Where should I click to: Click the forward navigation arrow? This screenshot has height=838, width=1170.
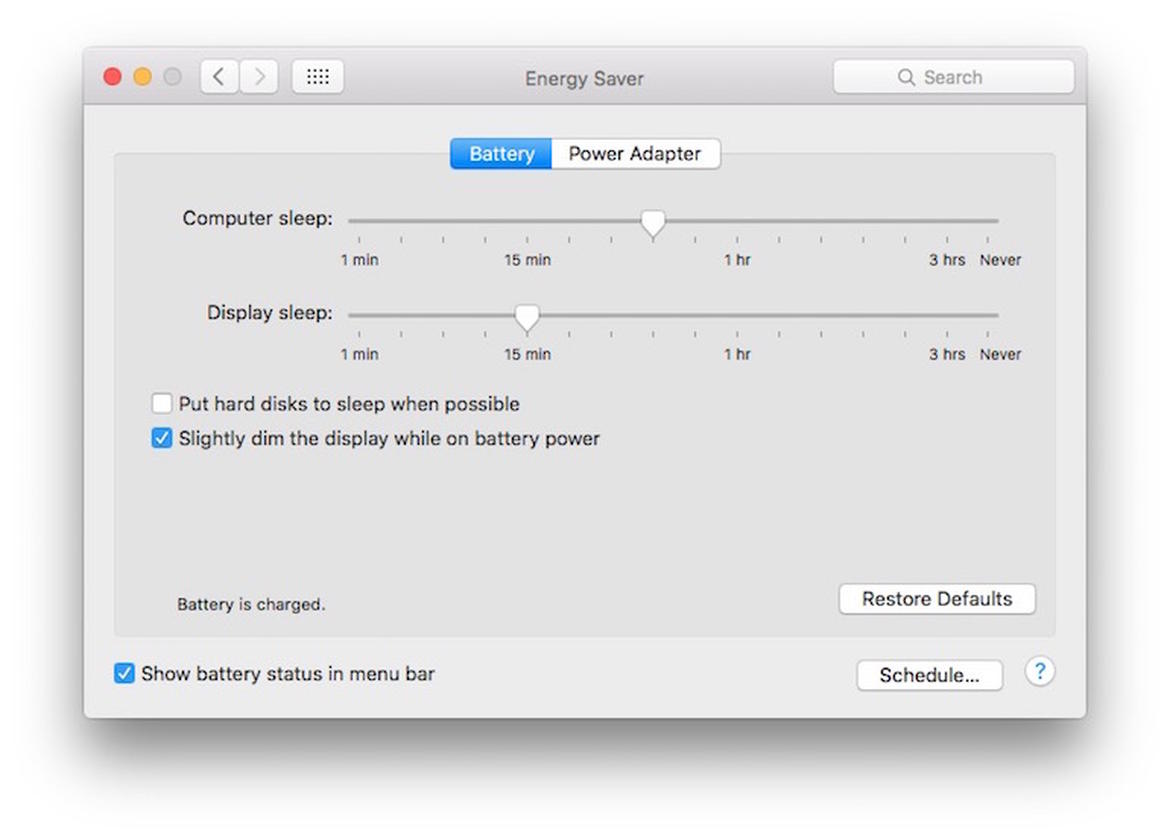[x=258, y=76]
